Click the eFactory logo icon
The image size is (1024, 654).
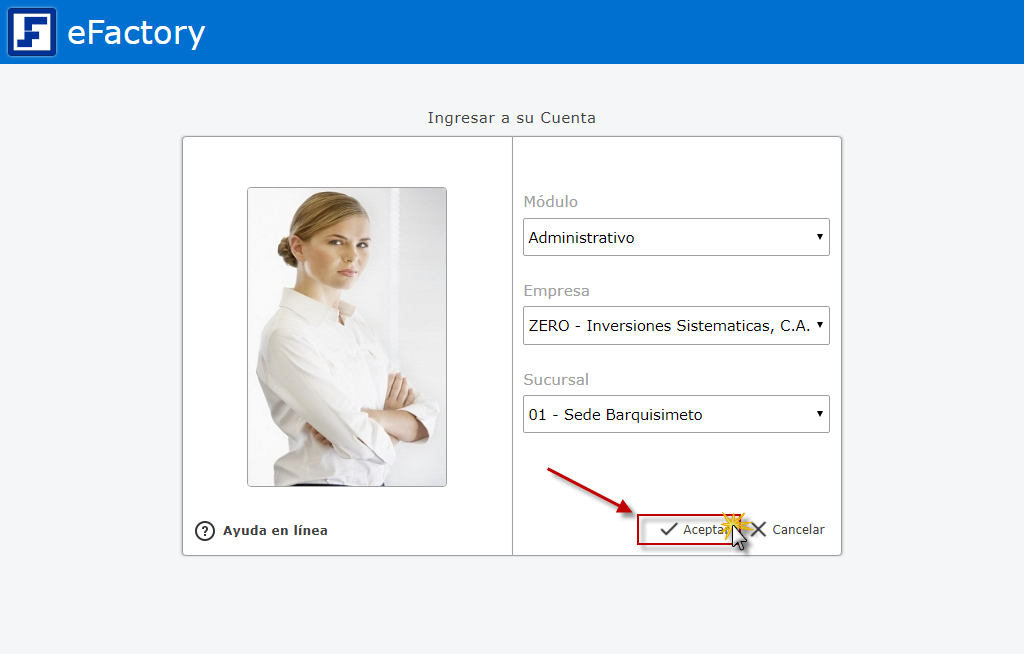click(32, 32)
